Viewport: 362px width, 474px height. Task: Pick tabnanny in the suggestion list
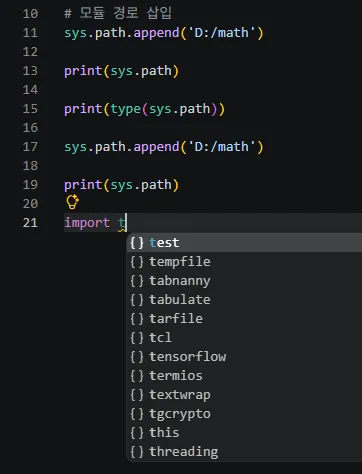tap(245, 281)
